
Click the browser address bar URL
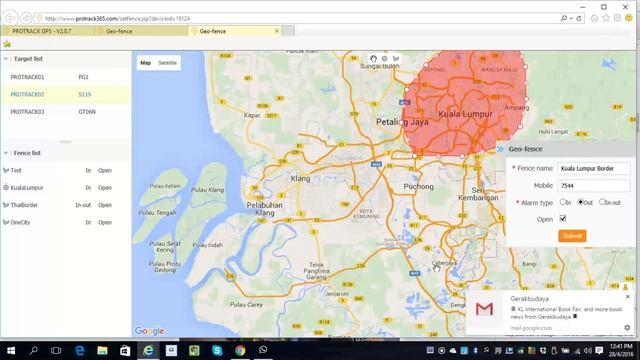pyautogui.click(x=117, y=19)
